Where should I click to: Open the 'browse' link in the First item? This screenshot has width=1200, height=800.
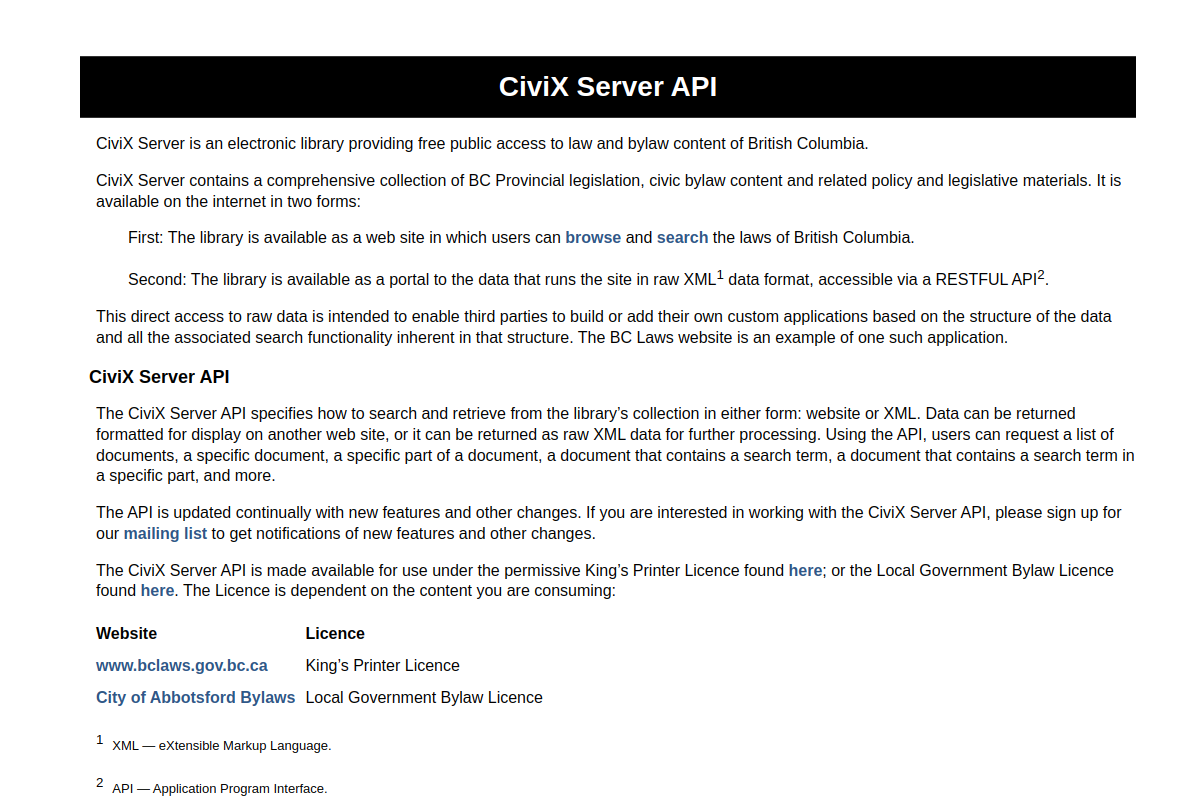tap(593, 238)
